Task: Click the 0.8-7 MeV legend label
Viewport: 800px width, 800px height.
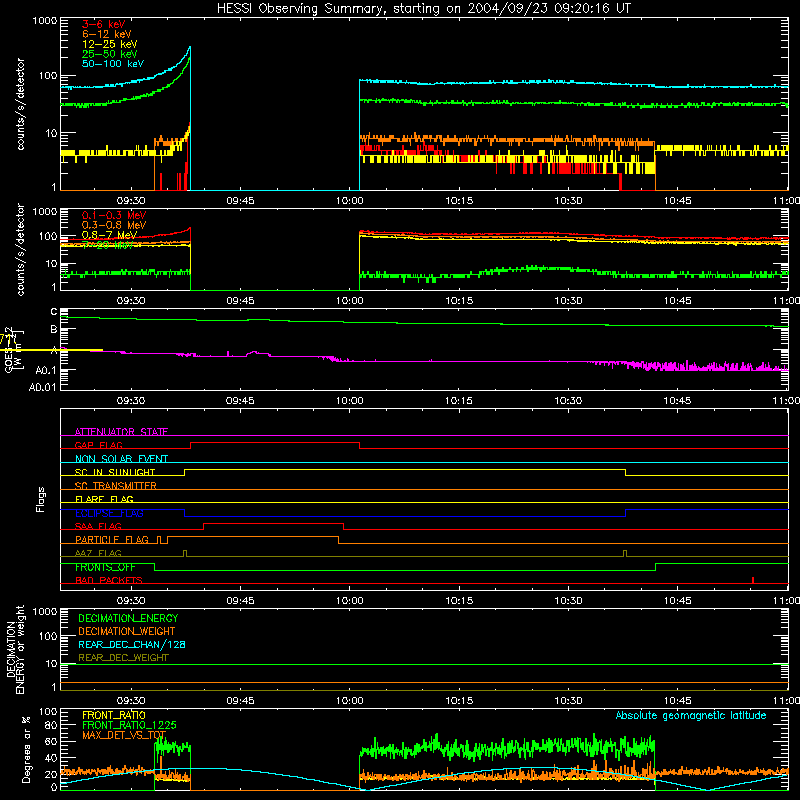Action: click(109, 235)
